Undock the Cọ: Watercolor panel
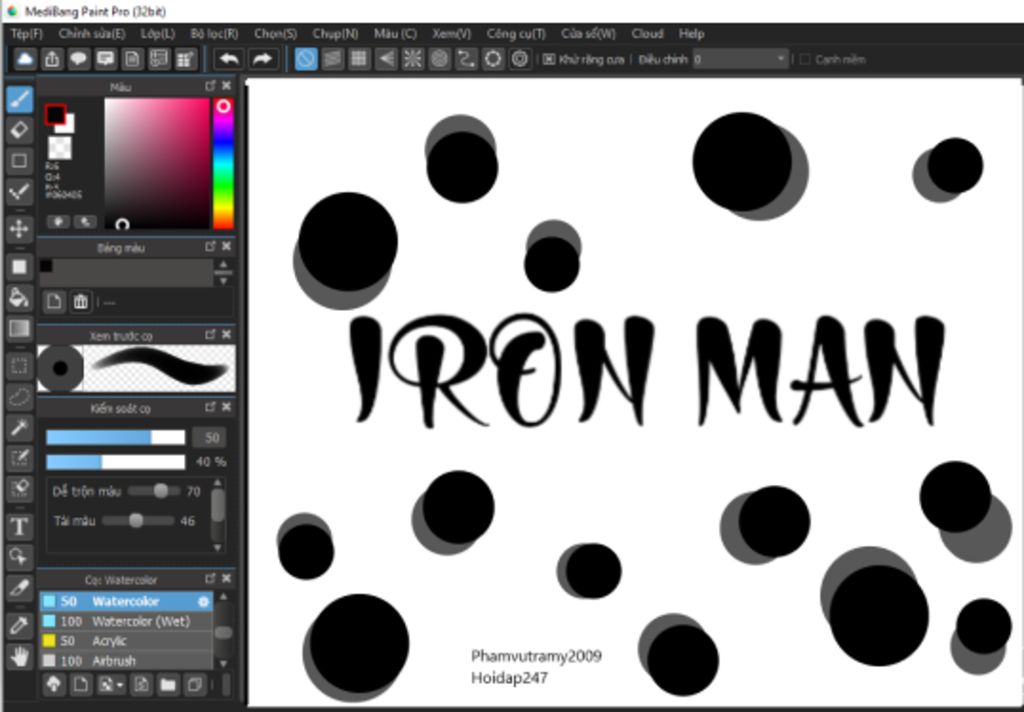 click(210, 579)
